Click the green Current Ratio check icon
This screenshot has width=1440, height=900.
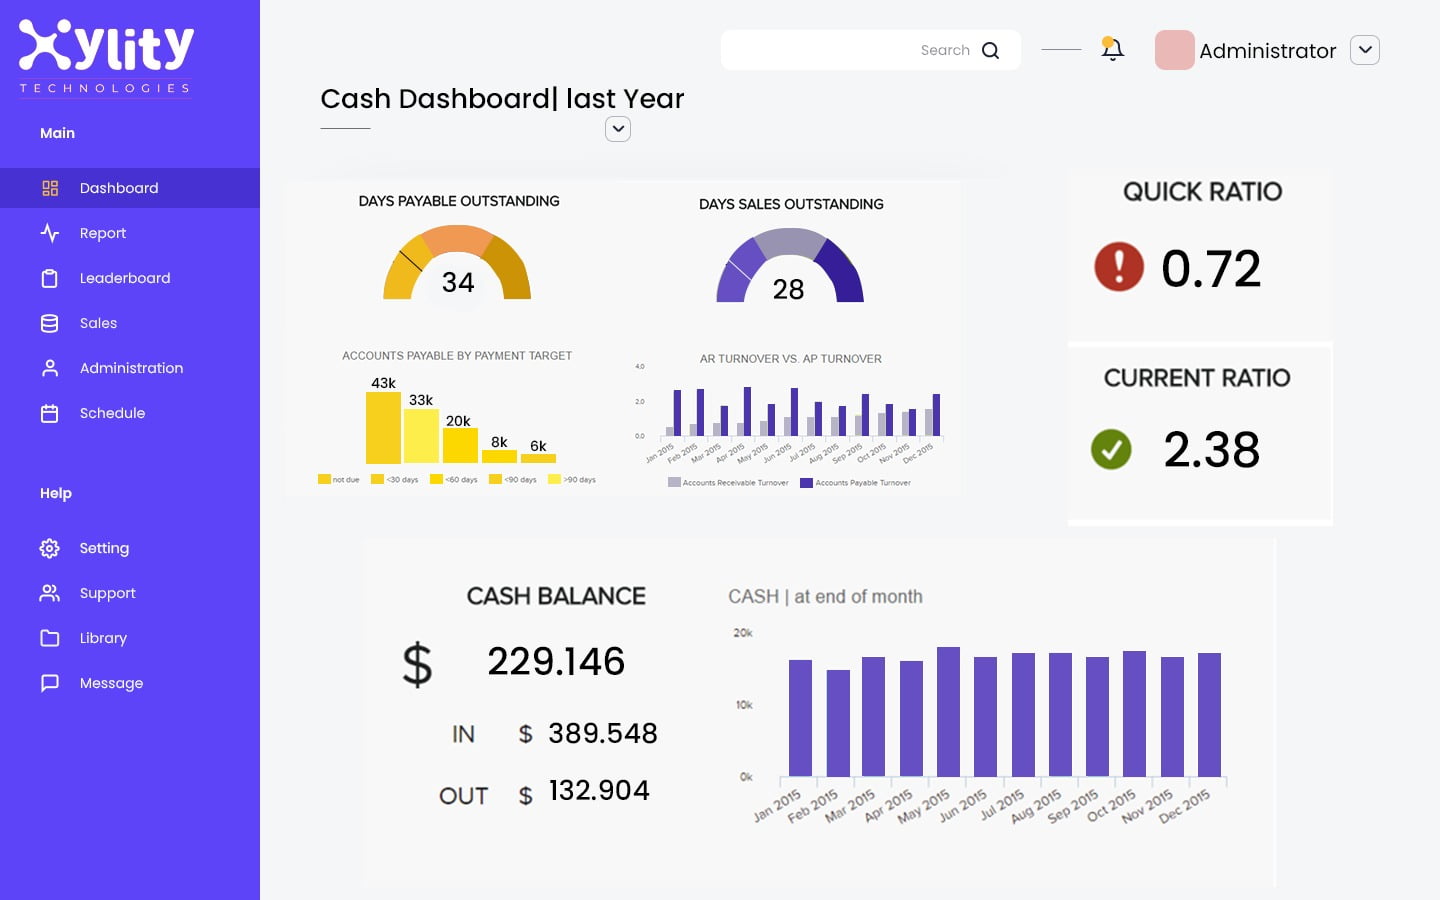tap(1111, 449)
